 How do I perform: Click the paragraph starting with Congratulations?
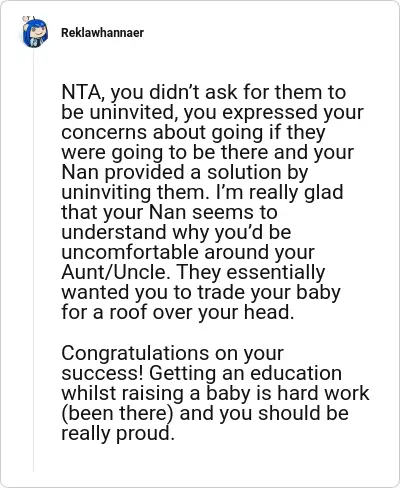pyautogui.click(x=215, y=393)
